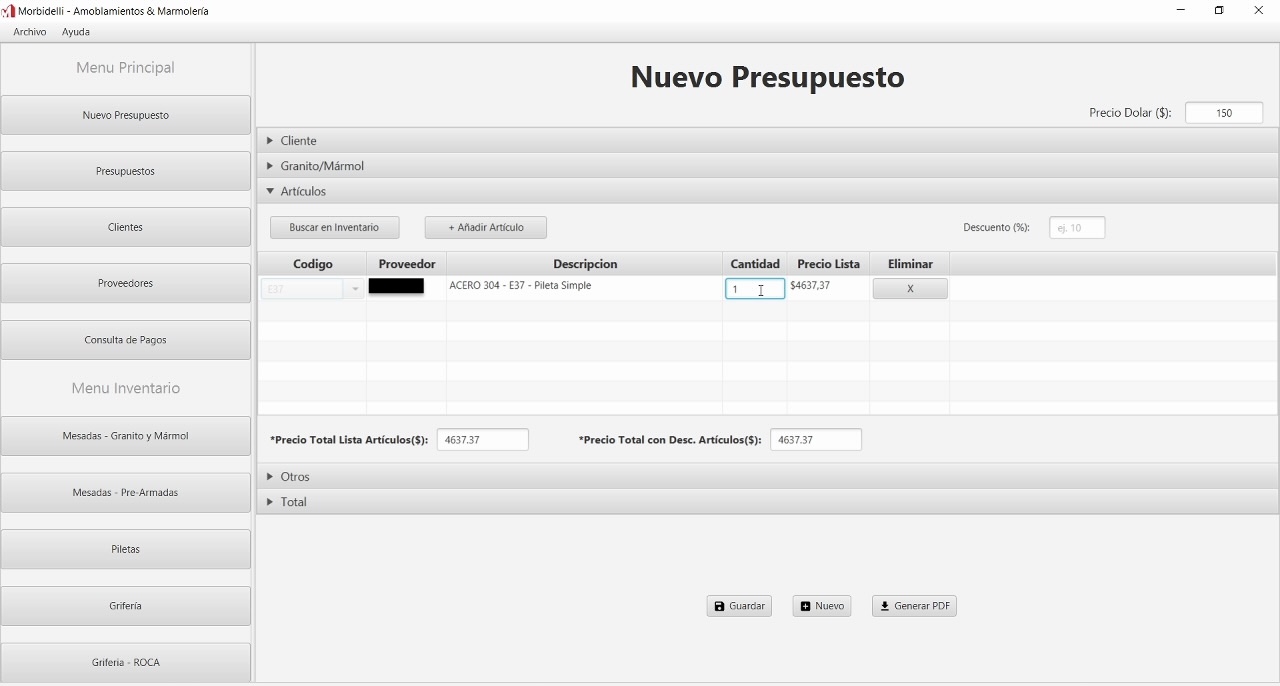Delete the article row with X button

pyautogui.click(x=910, y=289)
